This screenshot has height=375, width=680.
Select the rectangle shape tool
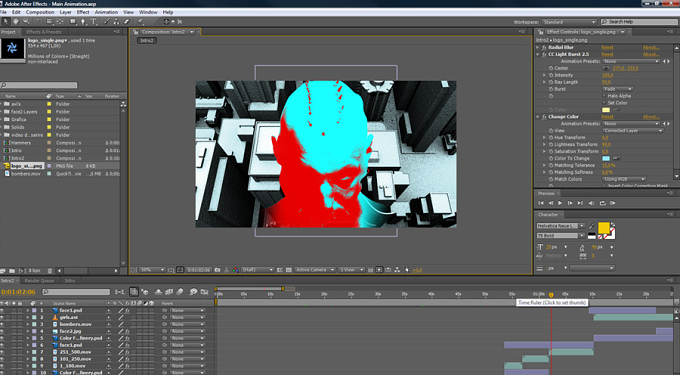click(x=73, y=21)
